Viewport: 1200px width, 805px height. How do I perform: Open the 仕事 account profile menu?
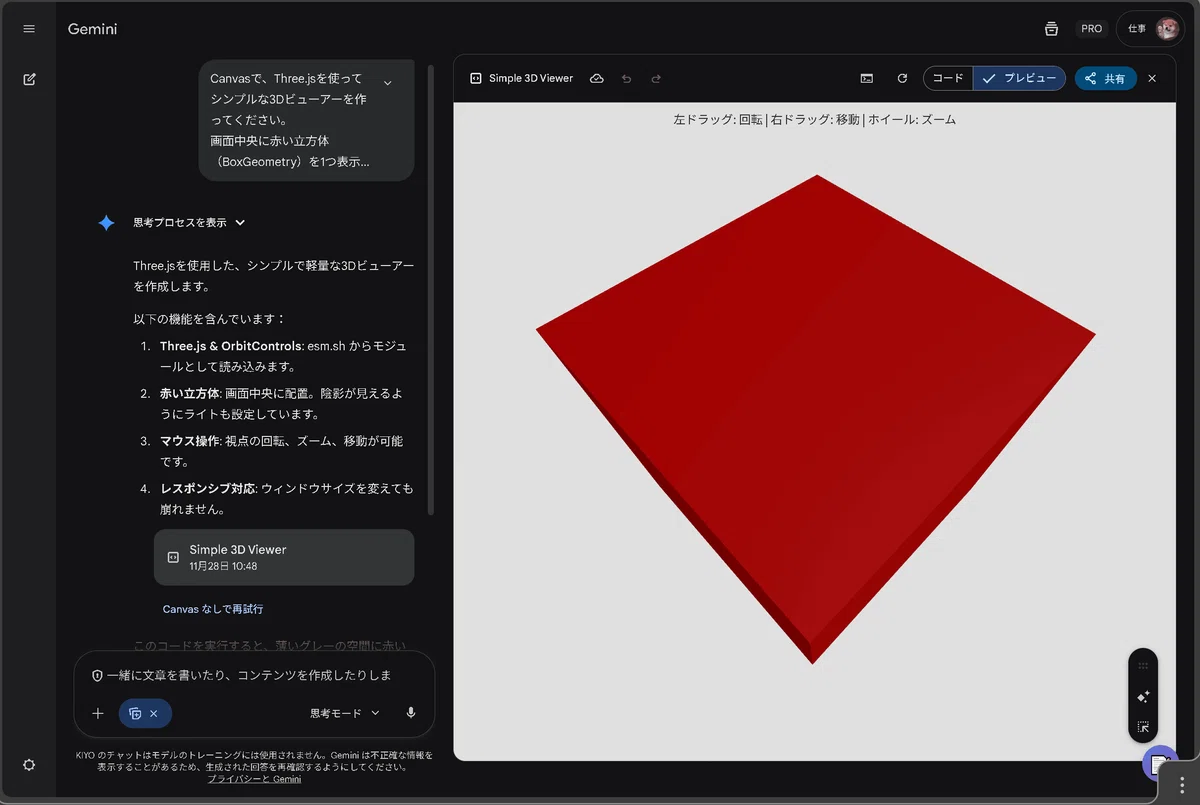(x=1151, y=29)
